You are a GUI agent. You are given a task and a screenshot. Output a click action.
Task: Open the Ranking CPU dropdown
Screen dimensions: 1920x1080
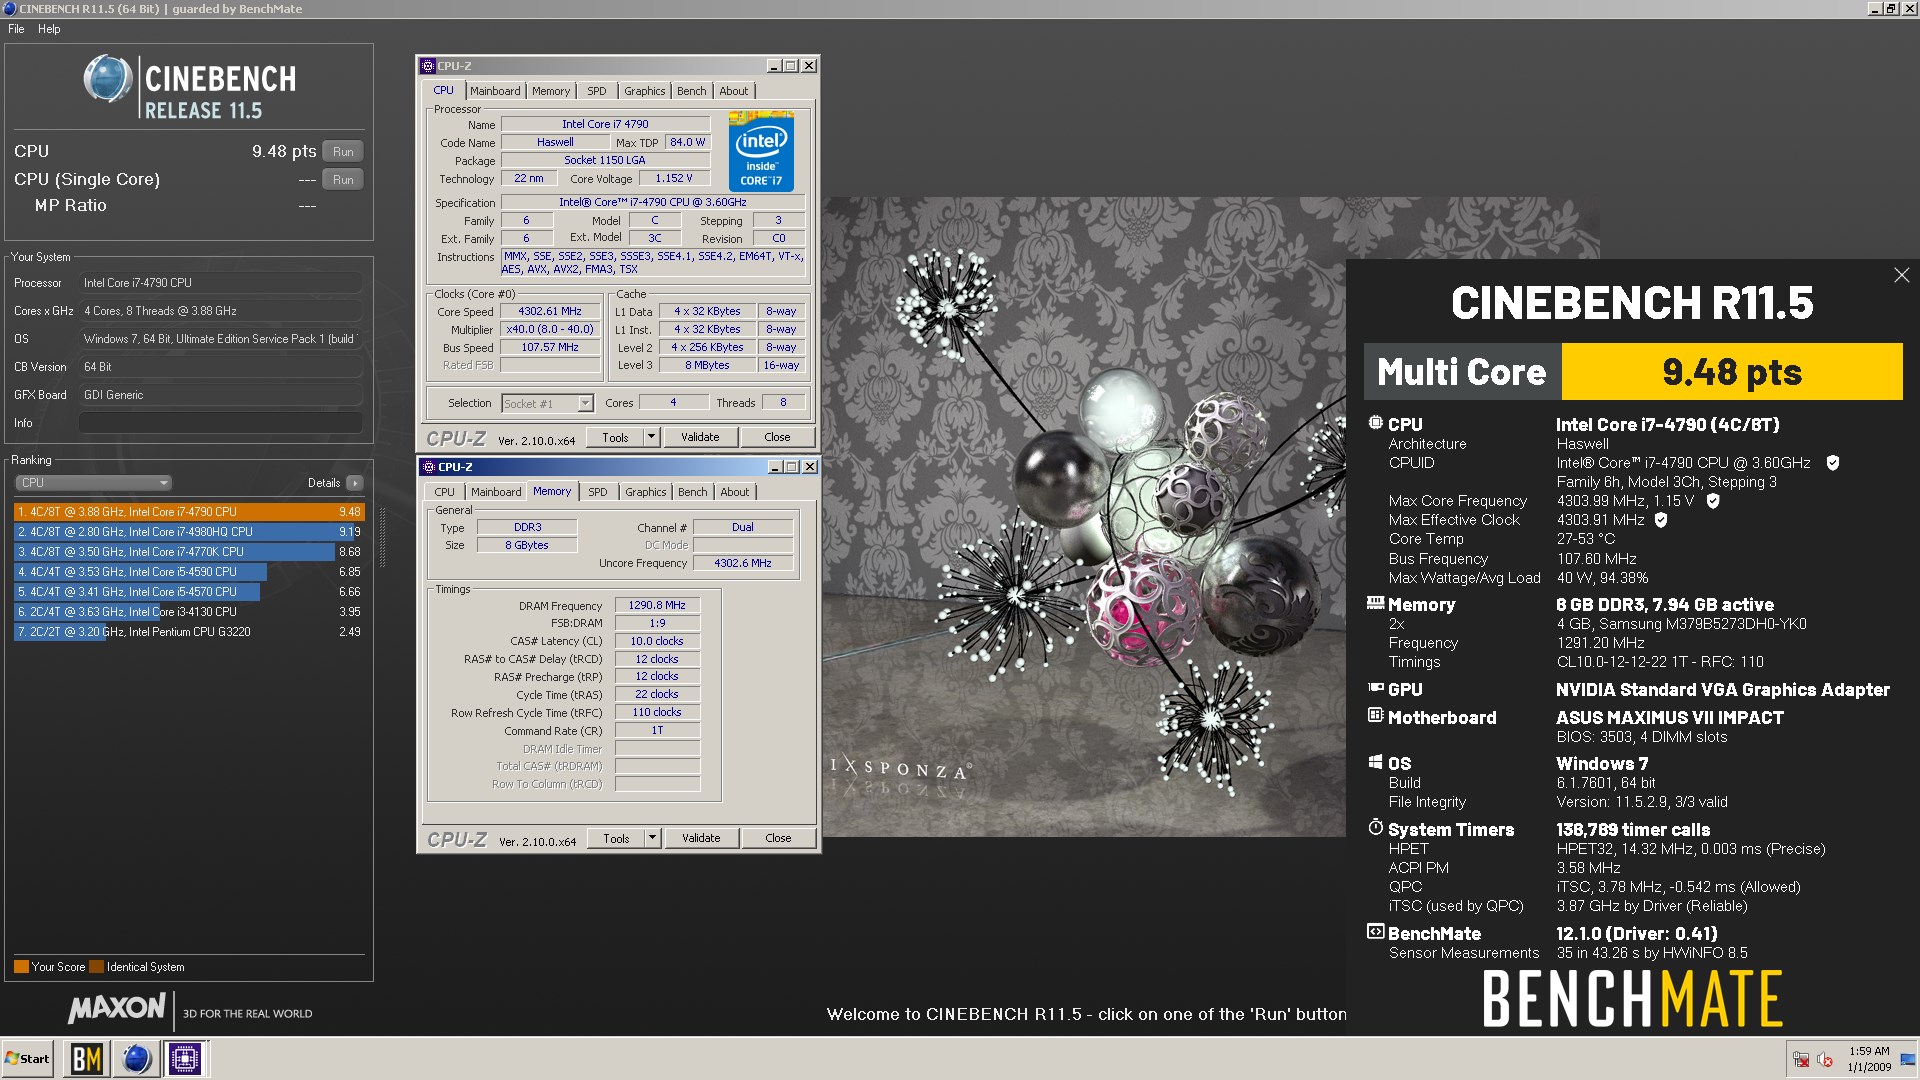(x=94, y=483)
